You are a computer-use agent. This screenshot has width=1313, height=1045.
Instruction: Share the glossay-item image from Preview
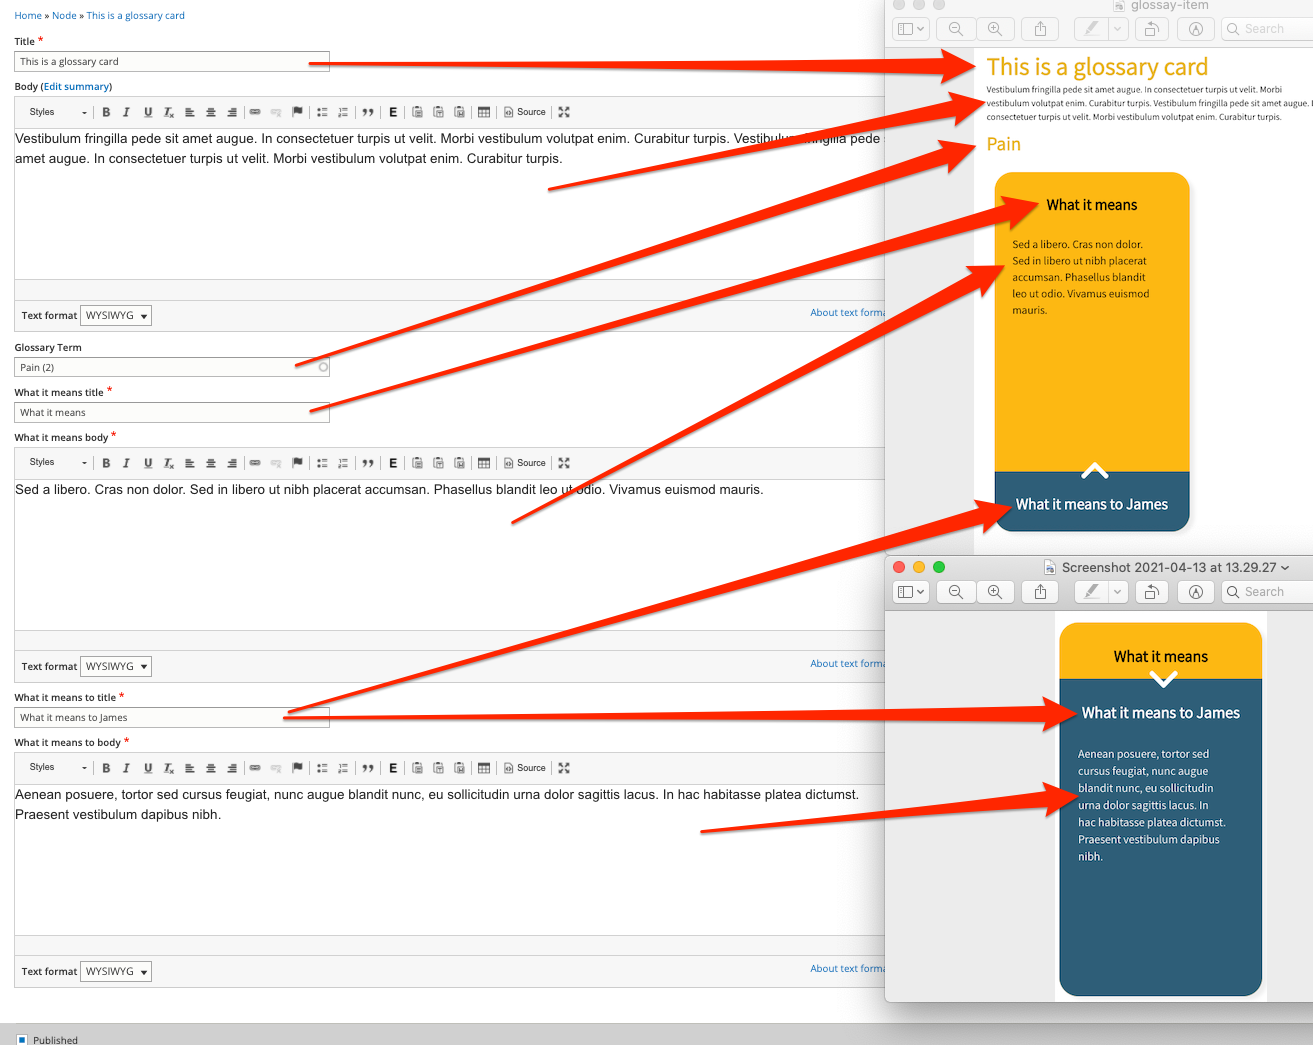[x=1040, y=29]
